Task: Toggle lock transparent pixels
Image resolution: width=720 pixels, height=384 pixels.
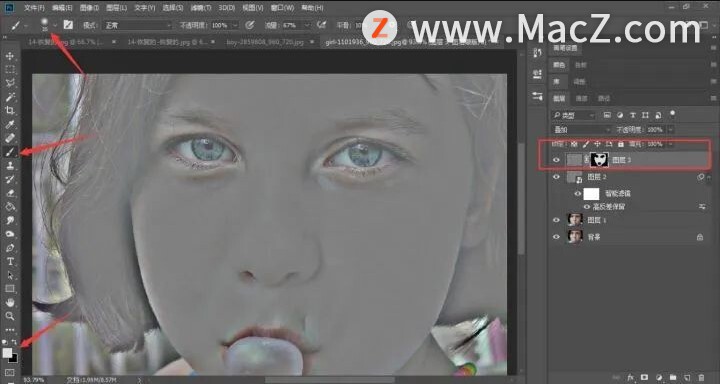Action: click(x=574, y=144)
